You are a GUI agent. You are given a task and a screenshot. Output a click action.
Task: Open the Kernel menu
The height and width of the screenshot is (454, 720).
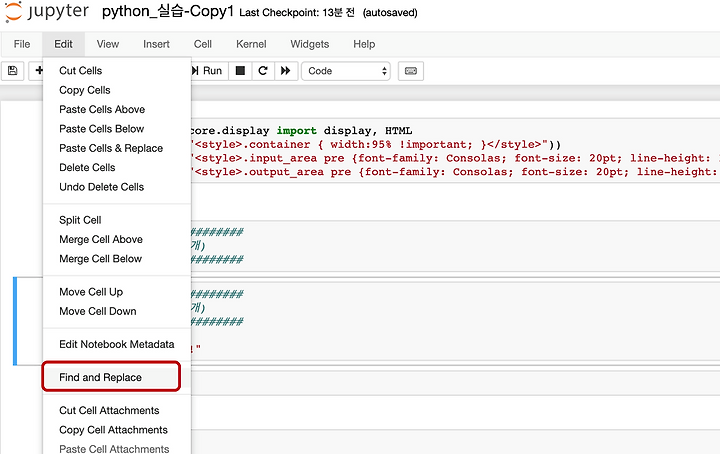pyautogui.click(x=251, y=44)
